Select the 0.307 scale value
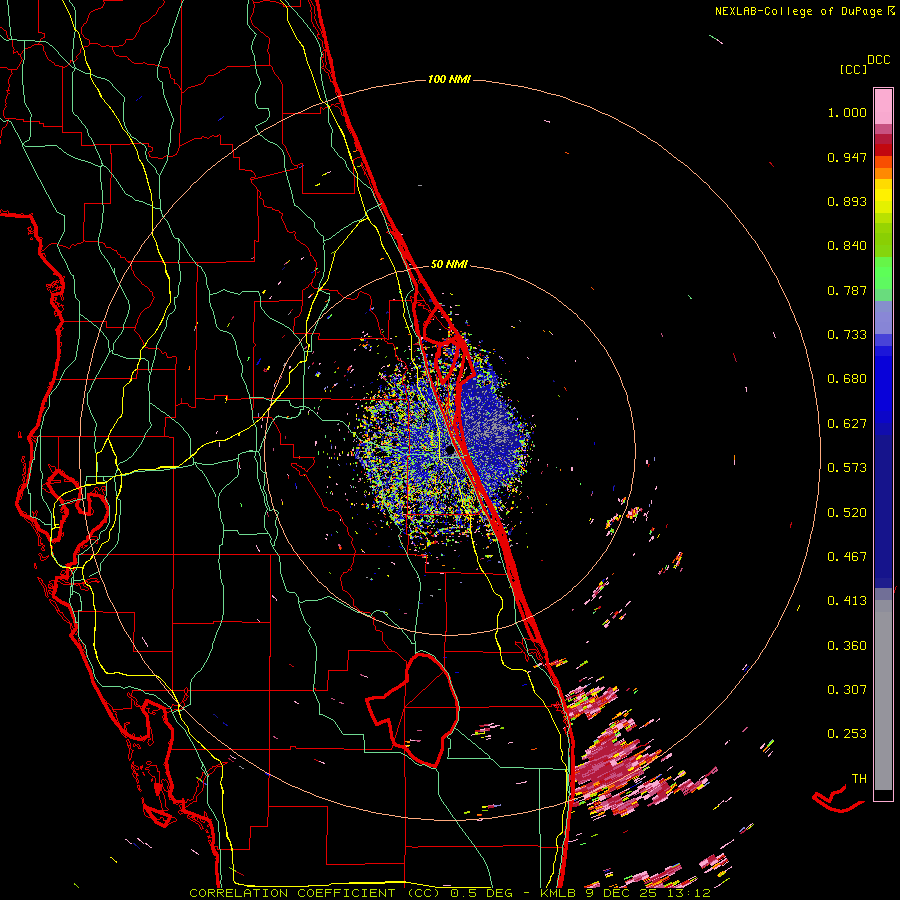Viewport: 900px width, 900px height. coord(847,690)
